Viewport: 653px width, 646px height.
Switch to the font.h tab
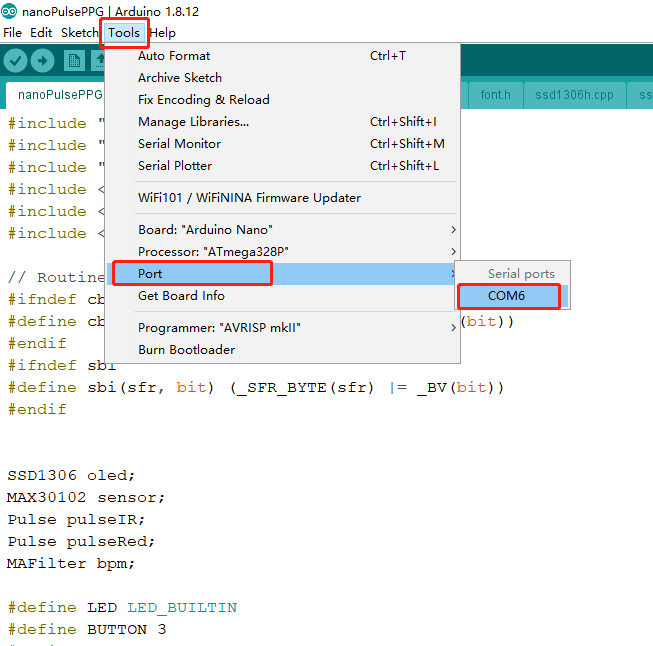[495, 95]
